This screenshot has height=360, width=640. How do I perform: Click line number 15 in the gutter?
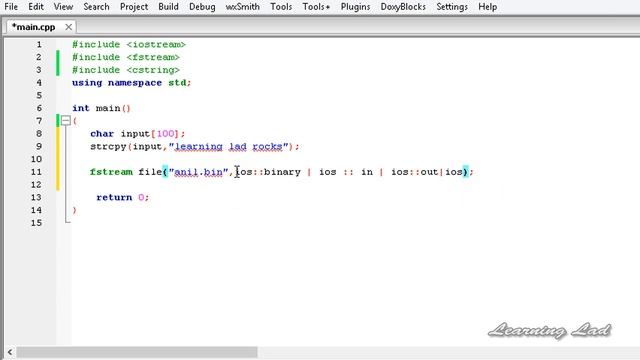[36, 223]
